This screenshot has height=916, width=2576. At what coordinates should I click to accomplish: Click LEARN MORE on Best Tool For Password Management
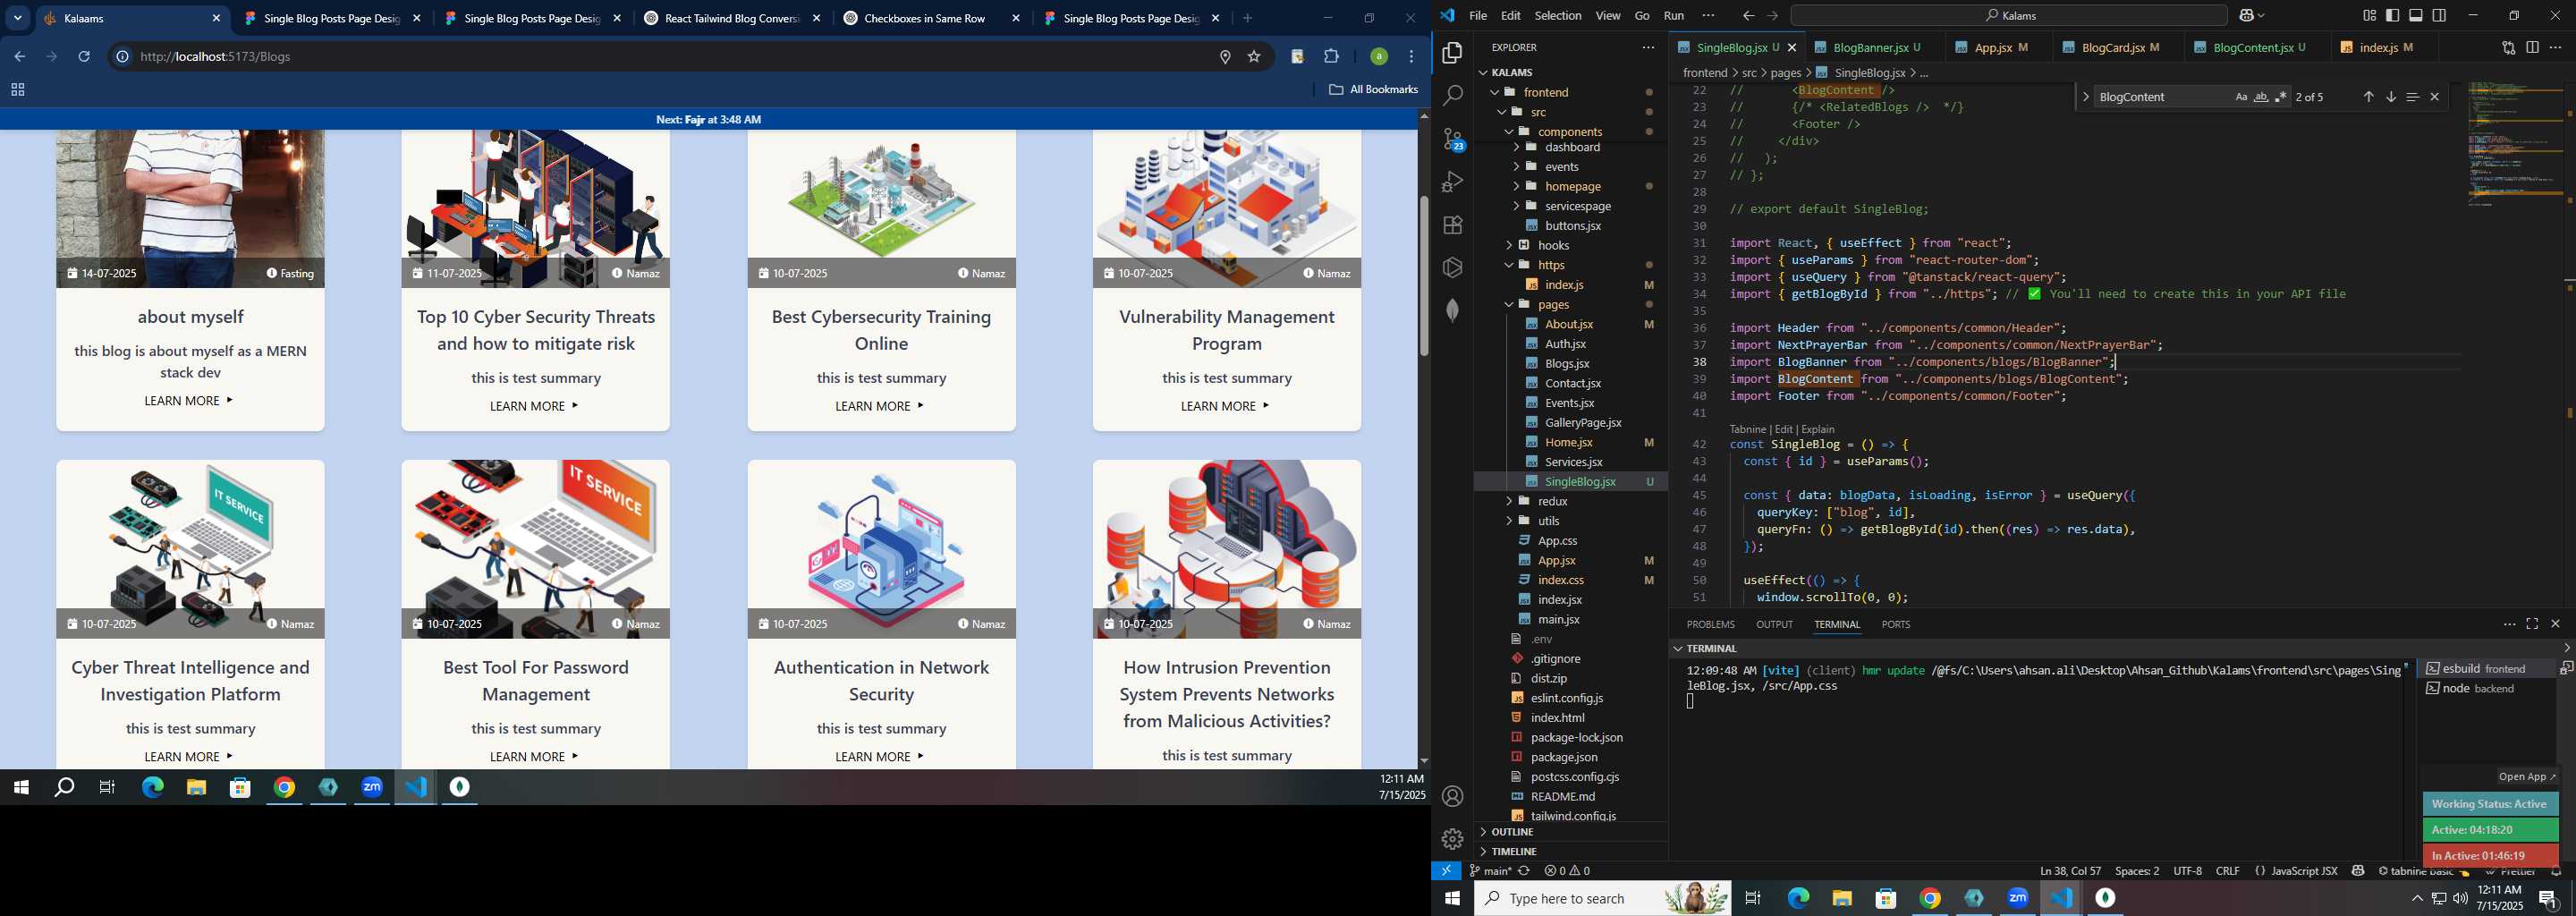(534, 757)
